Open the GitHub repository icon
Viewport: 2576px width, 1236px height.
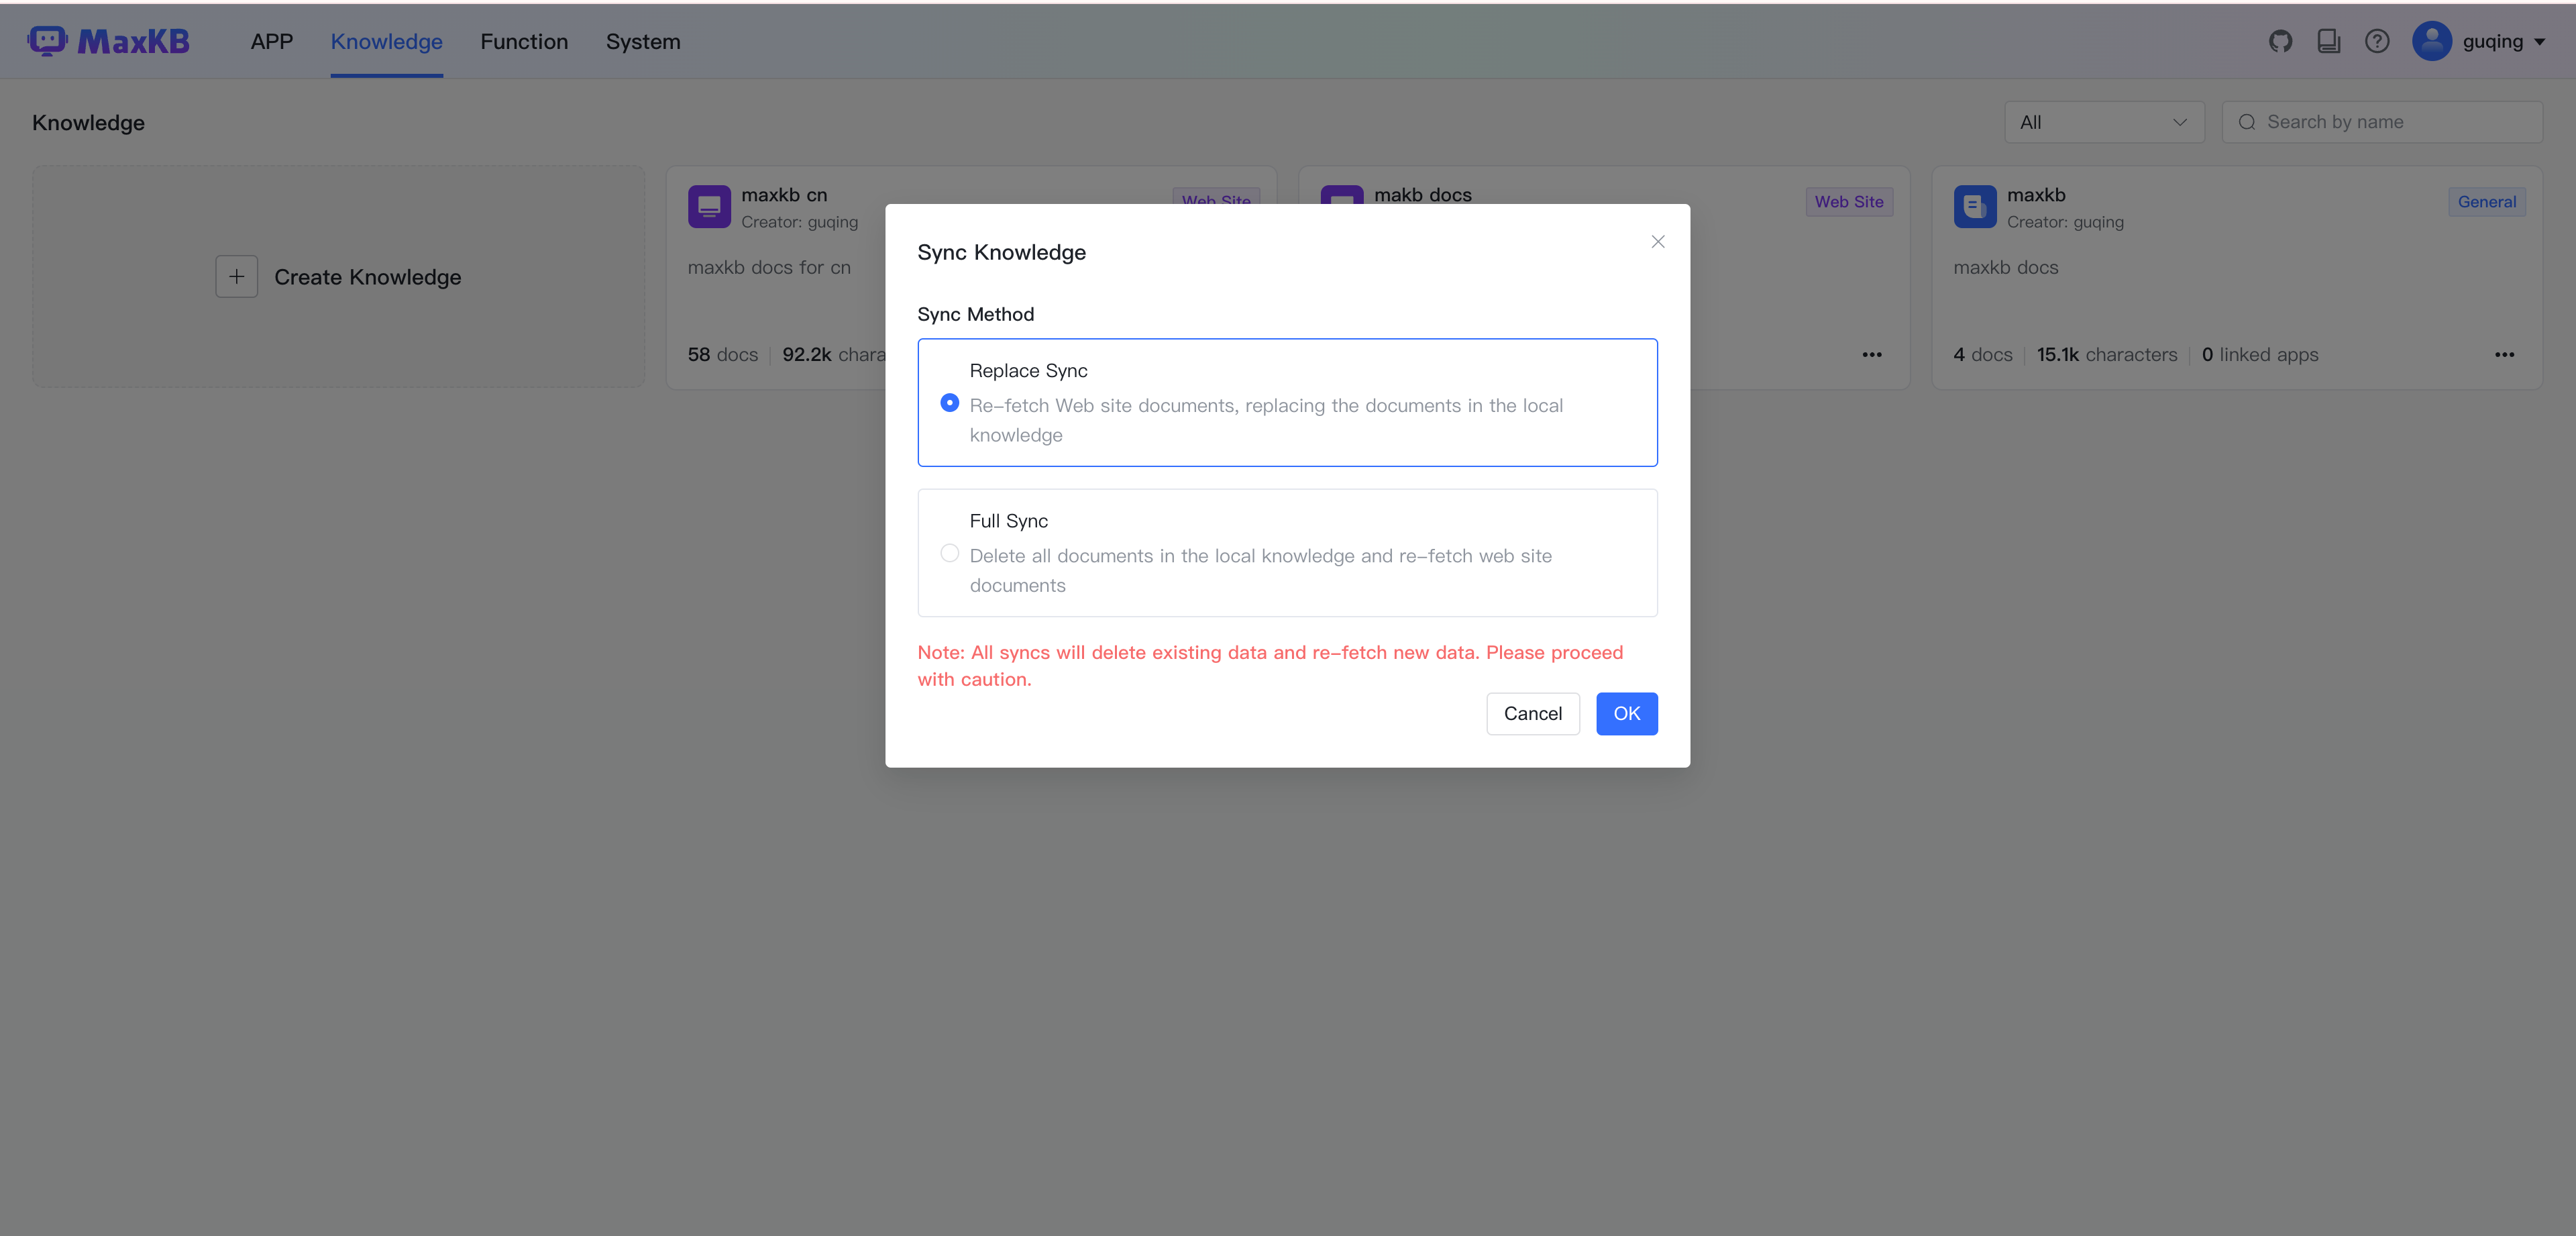tap(2280, 41)
